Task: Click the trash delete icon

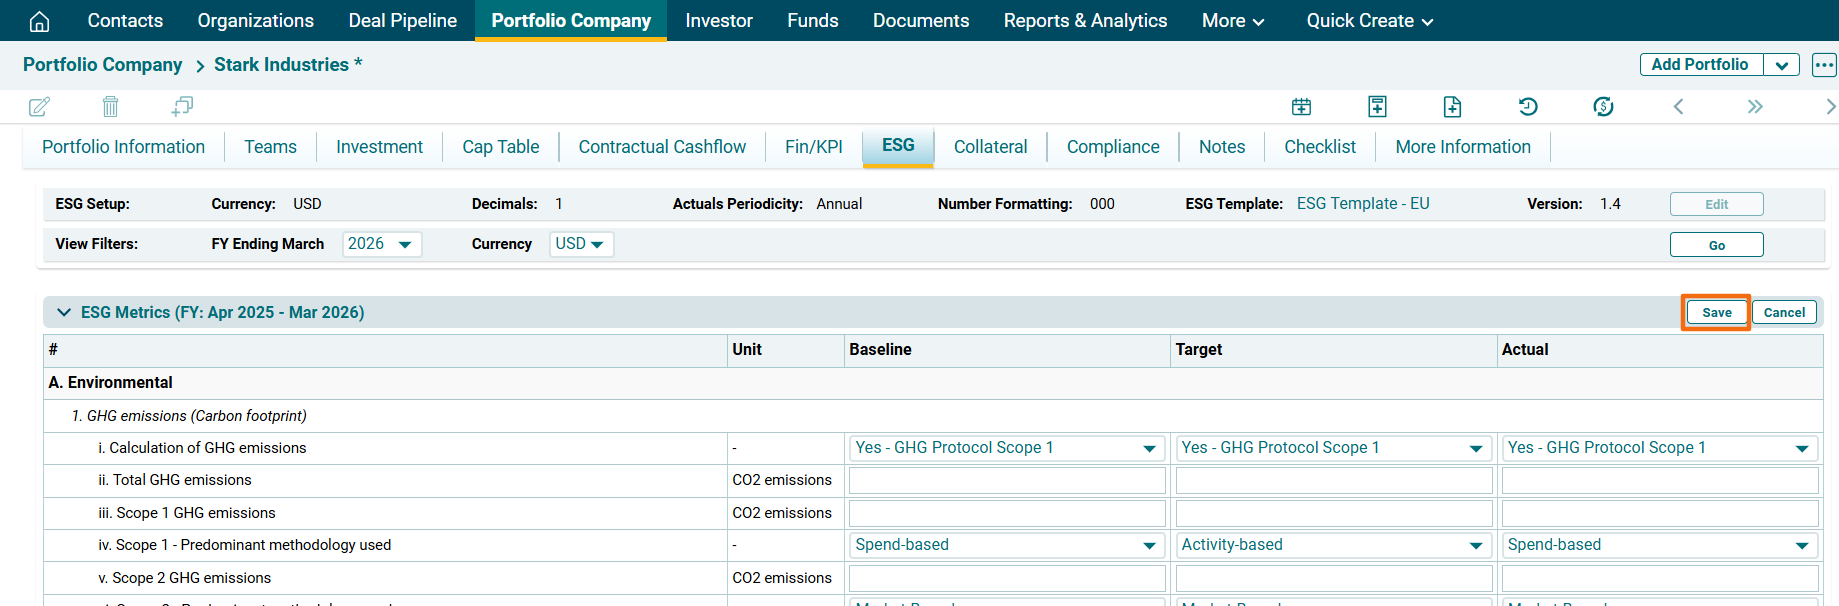Action: tap(111, 107)
